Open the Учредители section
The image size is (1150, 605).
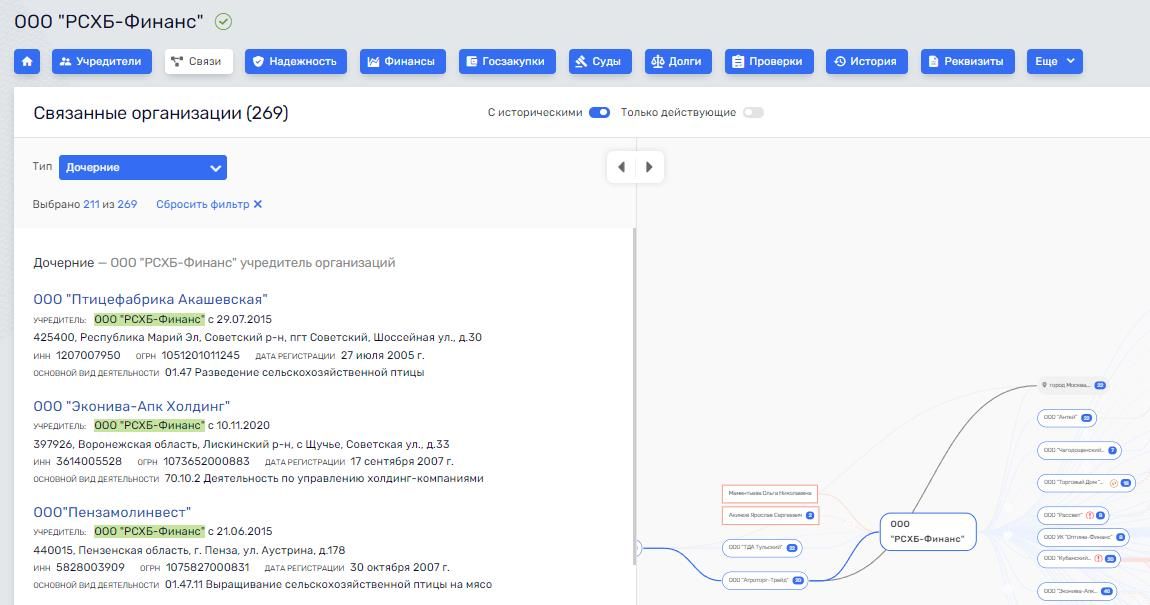pyautogui.click(x=101, y=62)
